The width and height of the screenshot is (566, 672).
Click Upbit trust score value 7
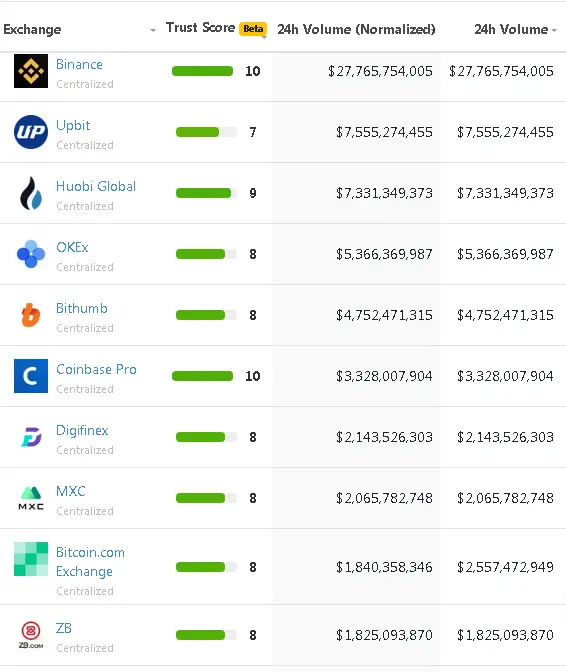[x=253, y=132]
